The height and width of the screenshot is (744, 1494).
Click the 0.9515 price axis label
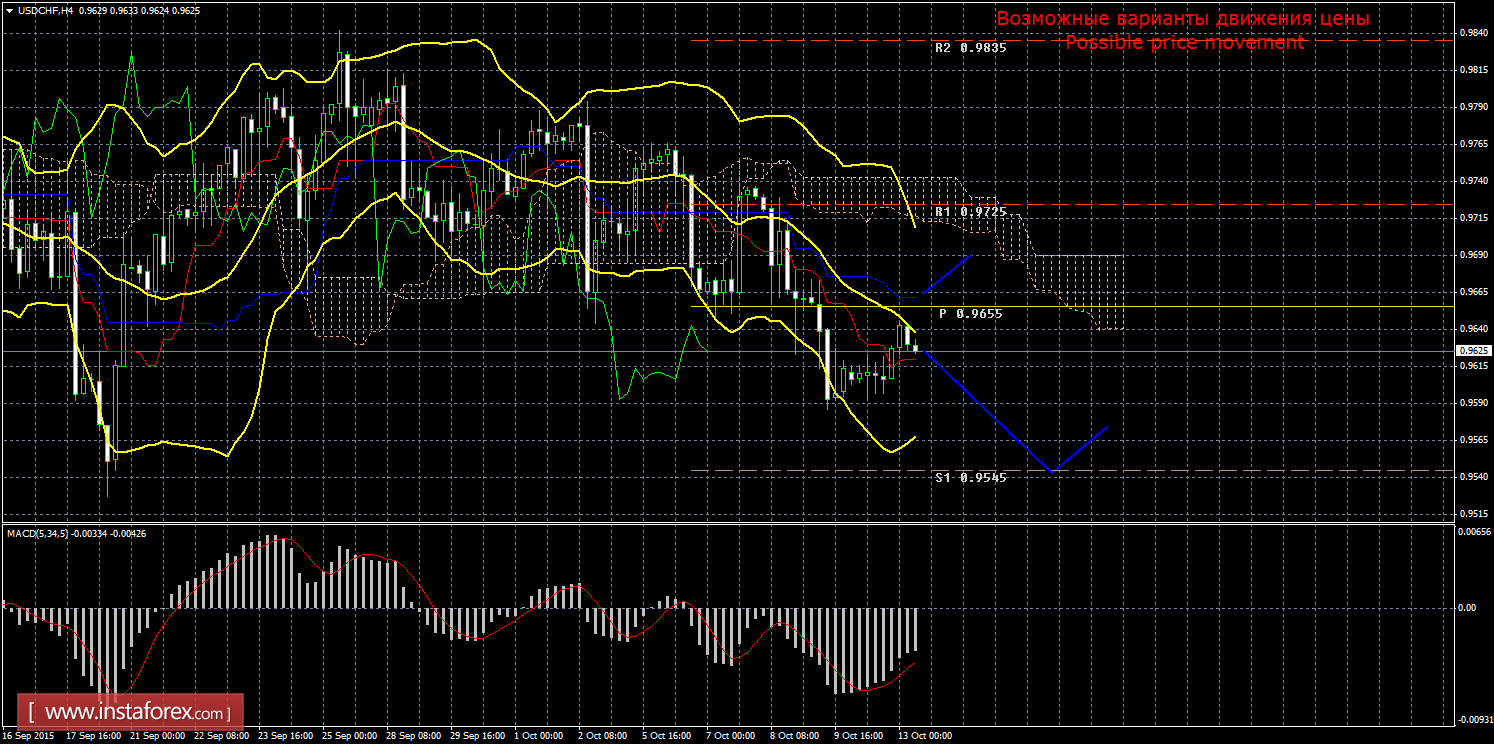pyautogui.click(x=1470, y=514)
